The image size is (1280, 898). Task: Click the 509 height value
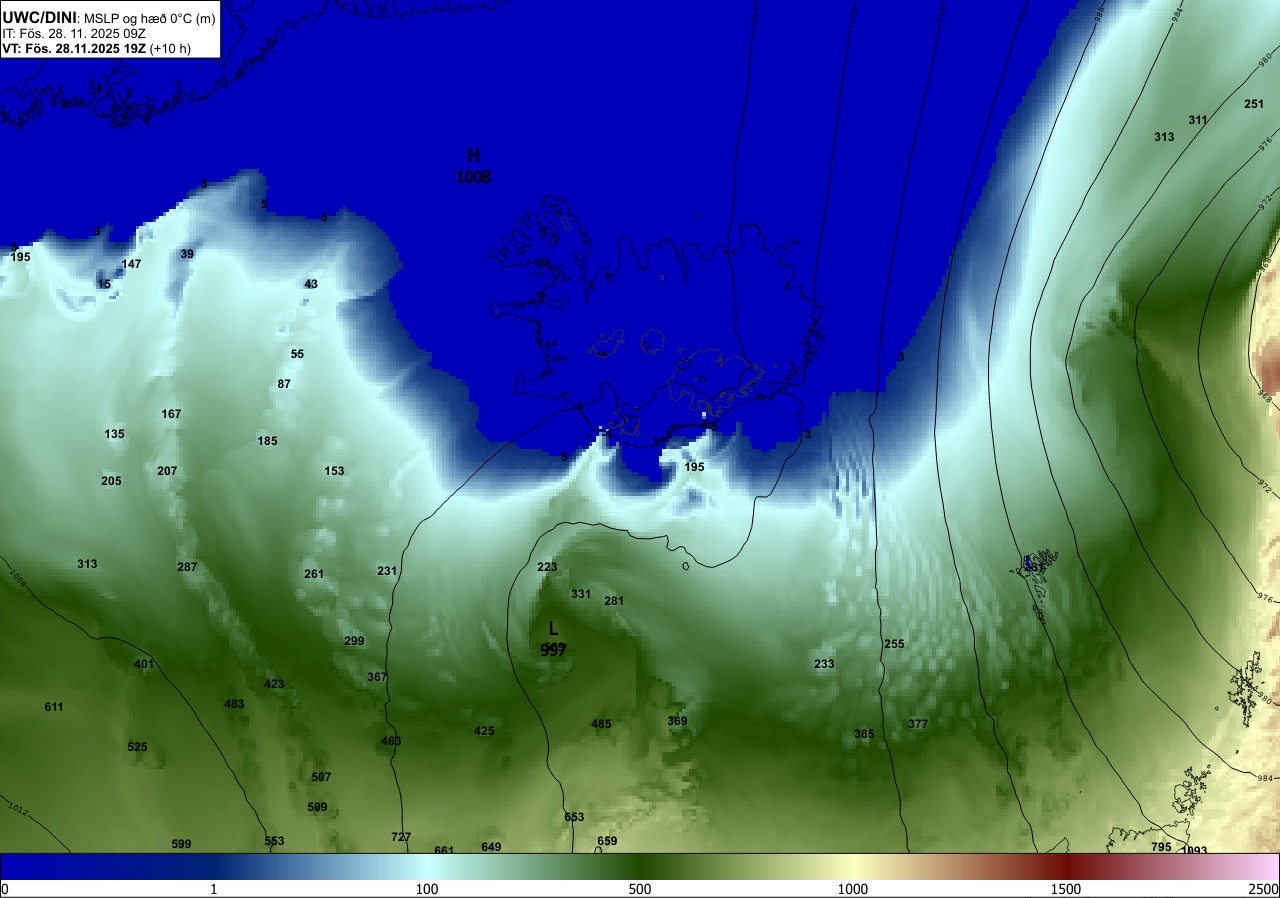pyautogui.click(x=317, y=807)
